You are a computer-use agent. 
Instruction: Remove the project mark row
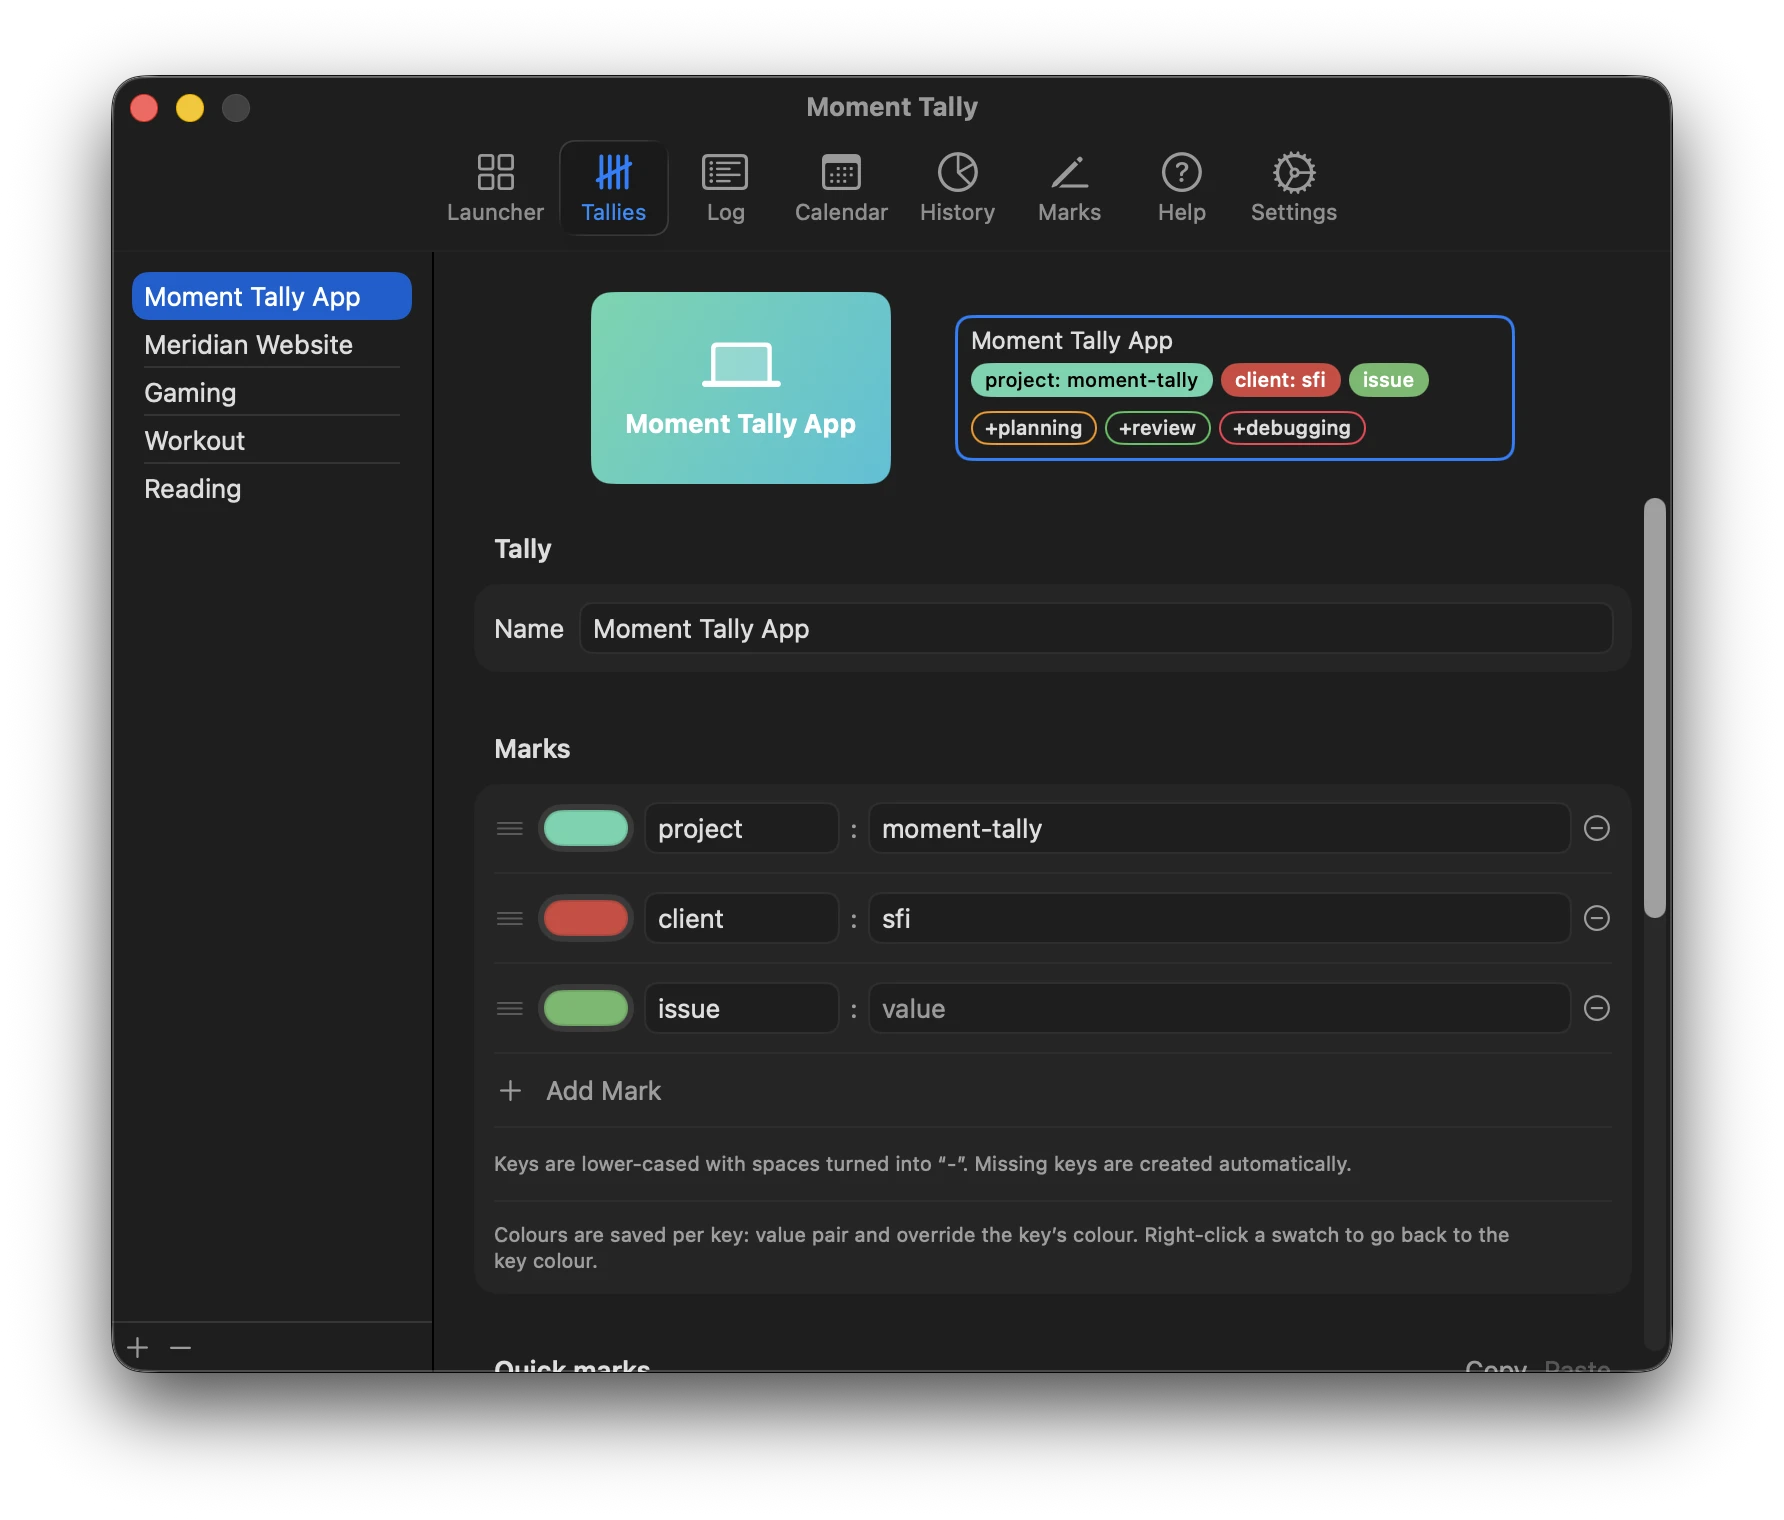pos(1597,828)
